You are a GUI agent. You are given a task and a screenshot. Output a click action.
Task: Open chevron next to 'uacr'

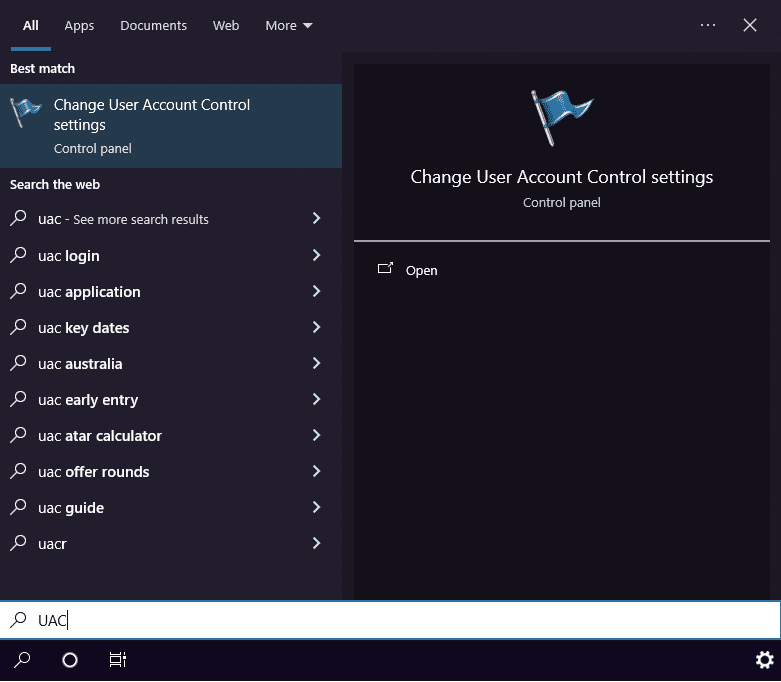pos(316,543)
